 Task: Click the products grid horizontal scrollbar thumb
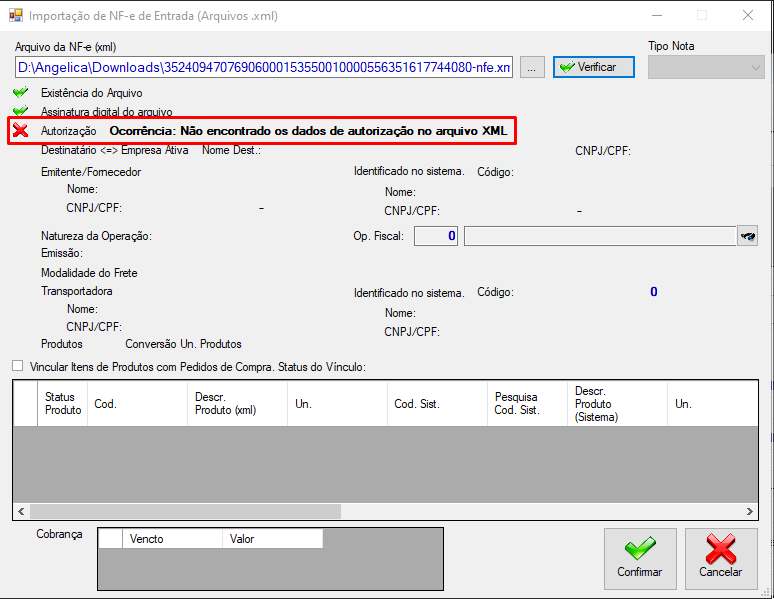coord(186,512)
